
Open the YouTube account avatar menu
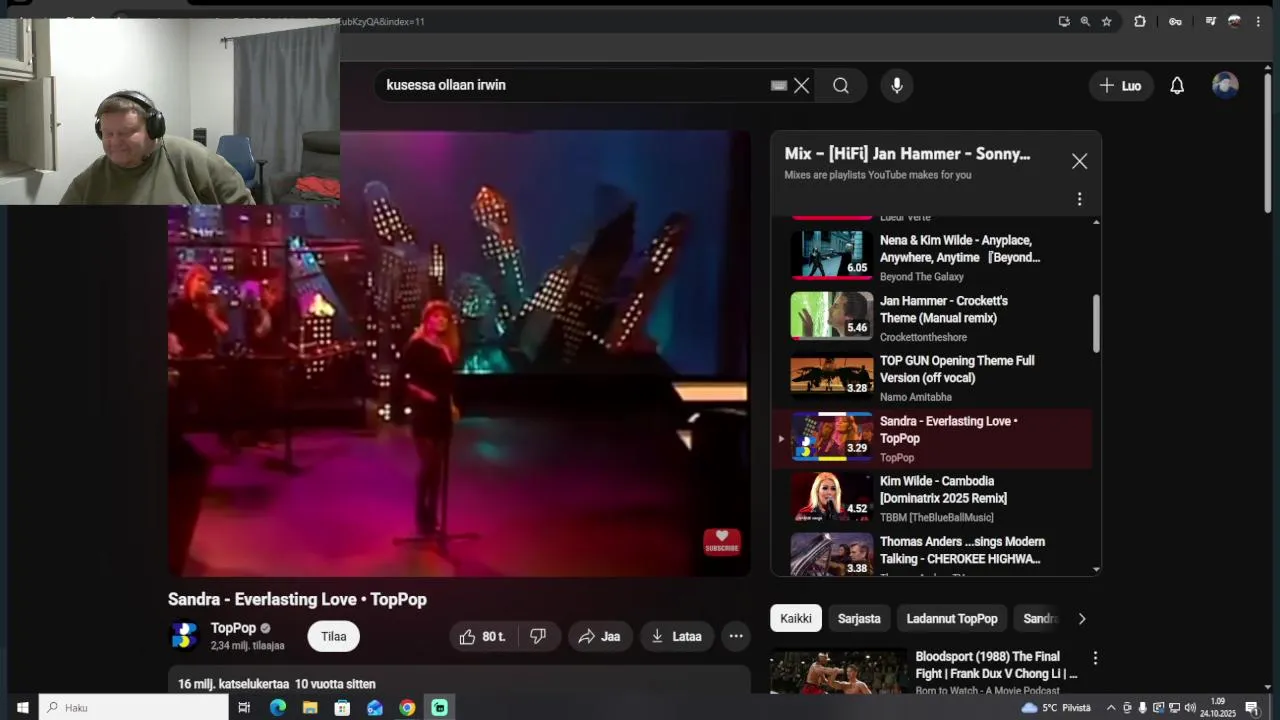click(x=1225, y=86)
